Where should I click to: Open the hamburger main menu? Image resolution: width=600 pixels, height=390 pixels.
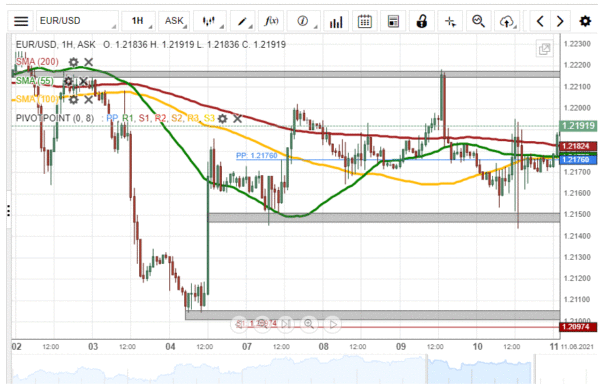pyautogui.click(x=21, y=21)
